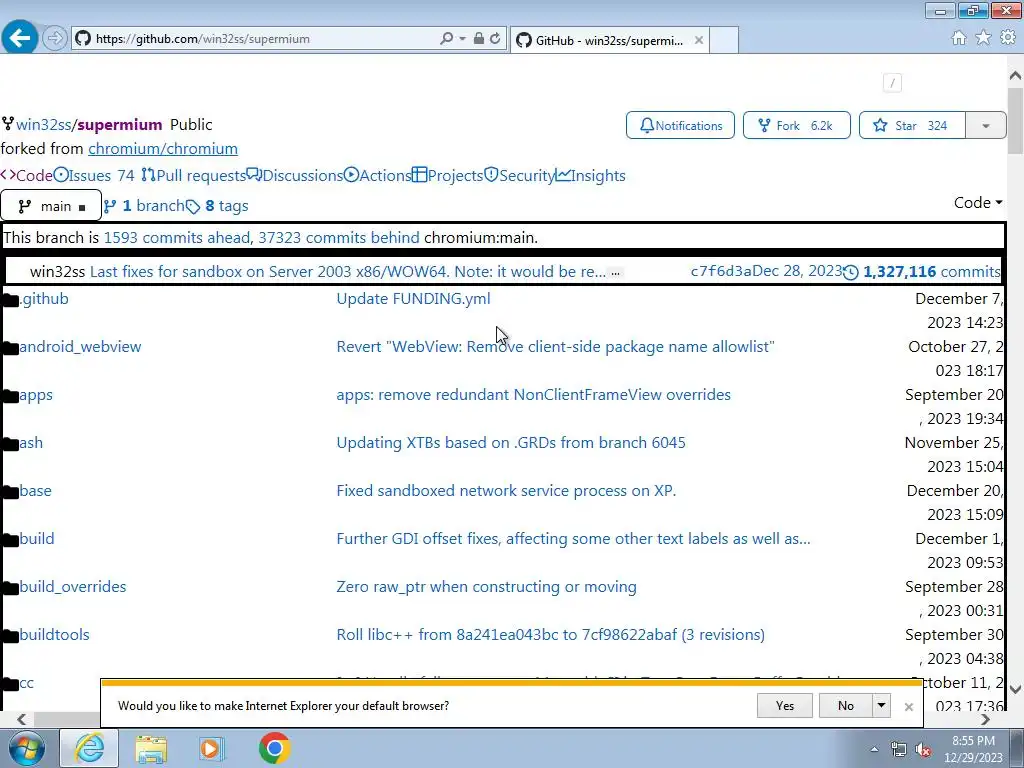The image size is (1024, 768).
Task: Close the GitHub - win32ss/supermium tab
Action: tap(699, 40)
